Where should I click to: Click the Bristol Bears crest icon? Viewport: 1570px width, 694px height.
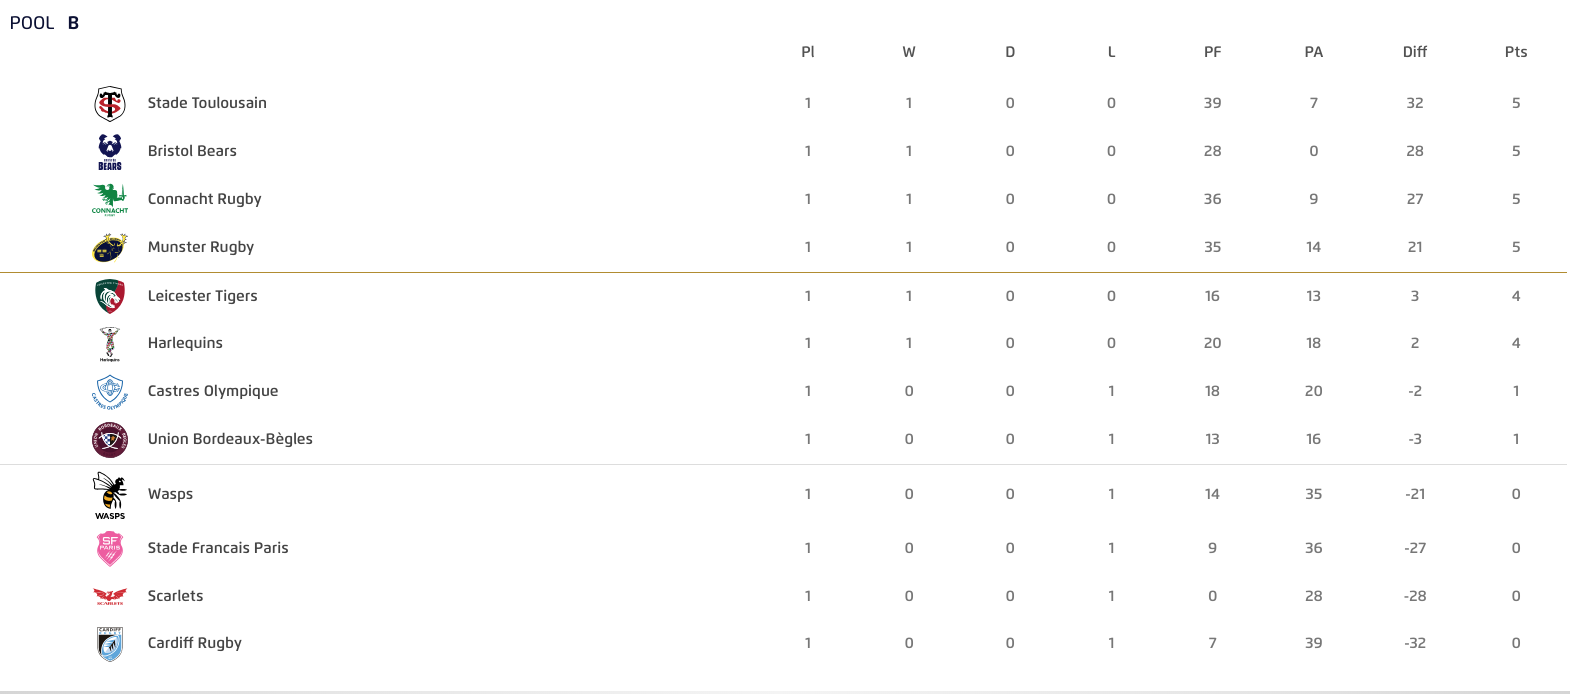point(110,151)
